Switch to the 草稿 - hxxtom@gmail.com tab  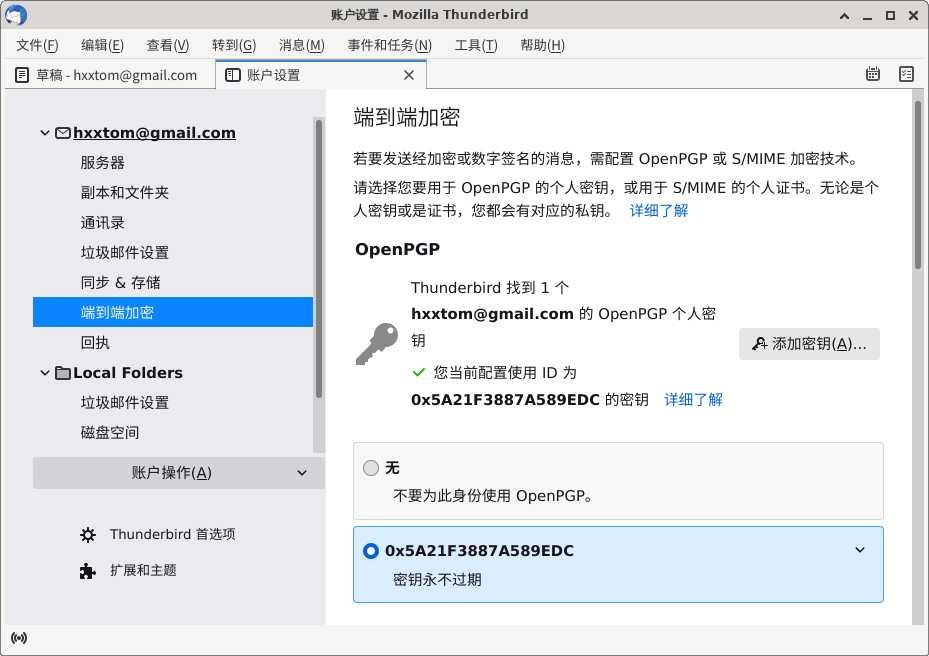[x=110, y=75]
